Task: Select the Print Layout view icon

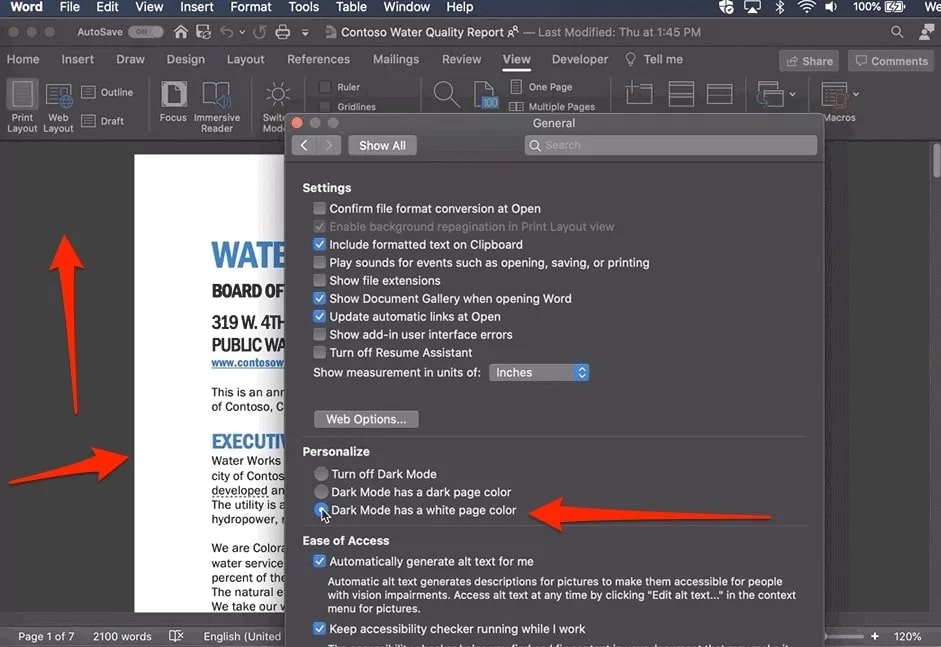Action: pyautogui.click(x=22, y=95)
